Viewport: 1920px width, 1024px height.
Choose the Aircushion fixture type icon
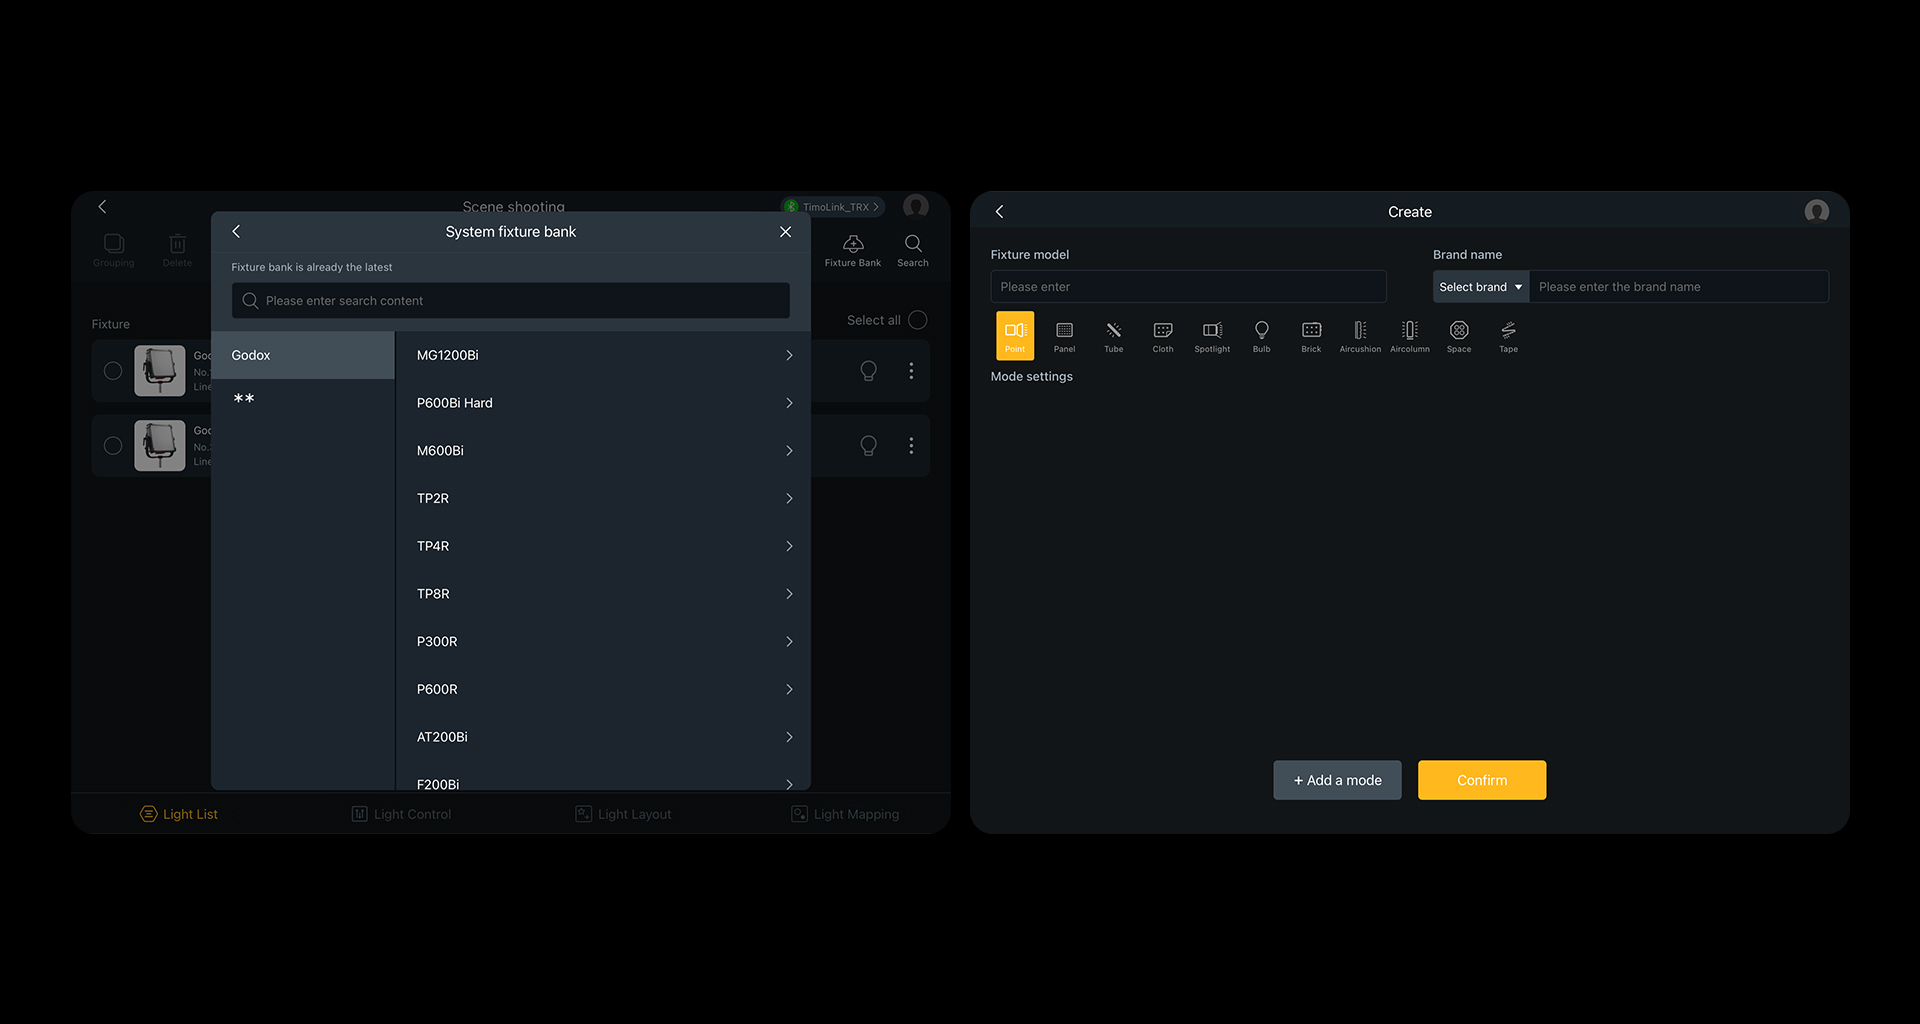tap(1360, 335)
